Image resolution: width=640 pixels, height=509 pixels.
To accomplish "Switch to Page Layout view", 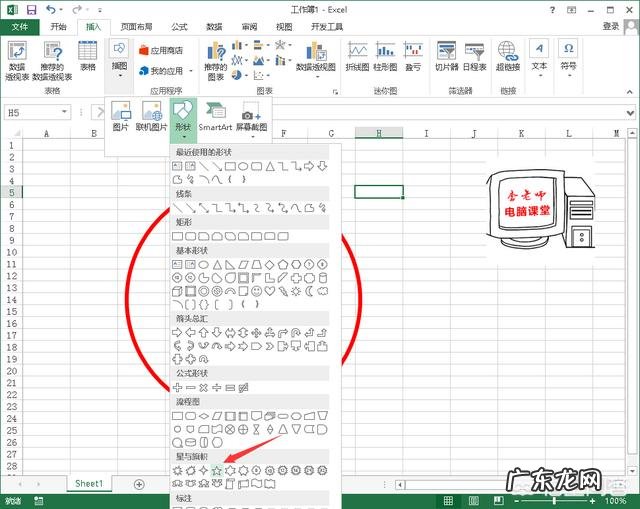I will pos(474,500).
